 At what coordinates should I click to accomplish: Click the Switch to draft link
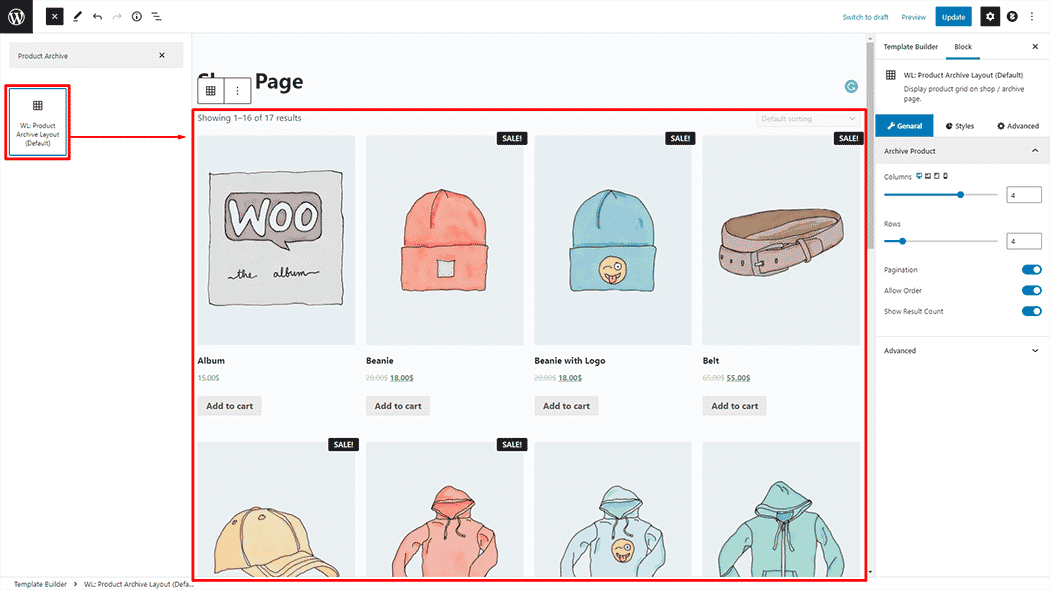pyautogui.click(x=865, y=17)
